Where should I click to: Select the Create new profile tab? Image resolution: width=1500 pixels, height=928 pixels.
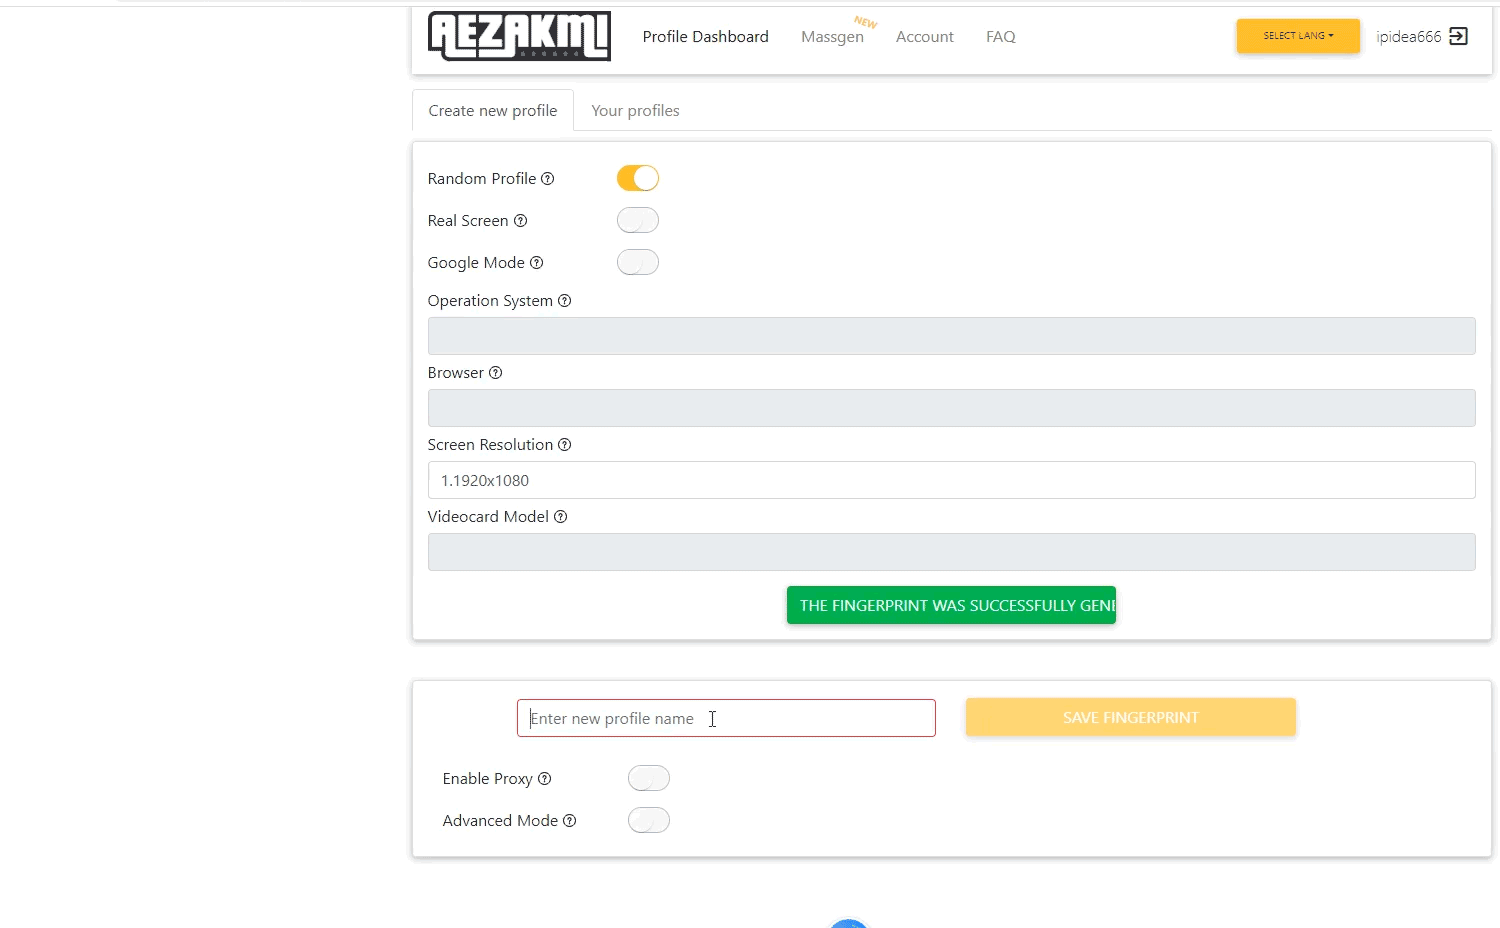[493, 111]
